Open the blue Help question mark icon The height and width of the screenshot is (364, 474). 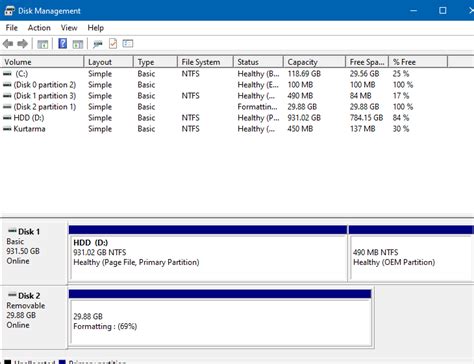coord(63,44)
